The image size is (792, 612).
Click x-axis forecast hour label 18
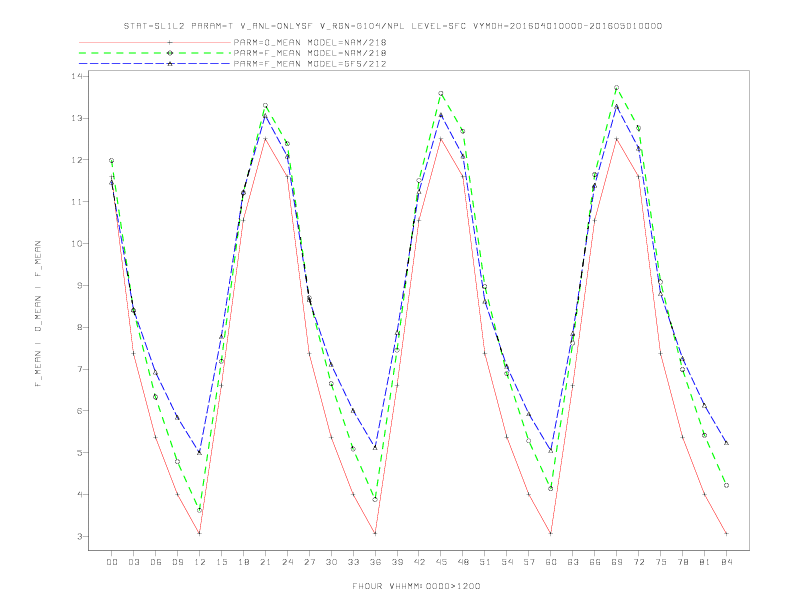(x=243, y=562)
